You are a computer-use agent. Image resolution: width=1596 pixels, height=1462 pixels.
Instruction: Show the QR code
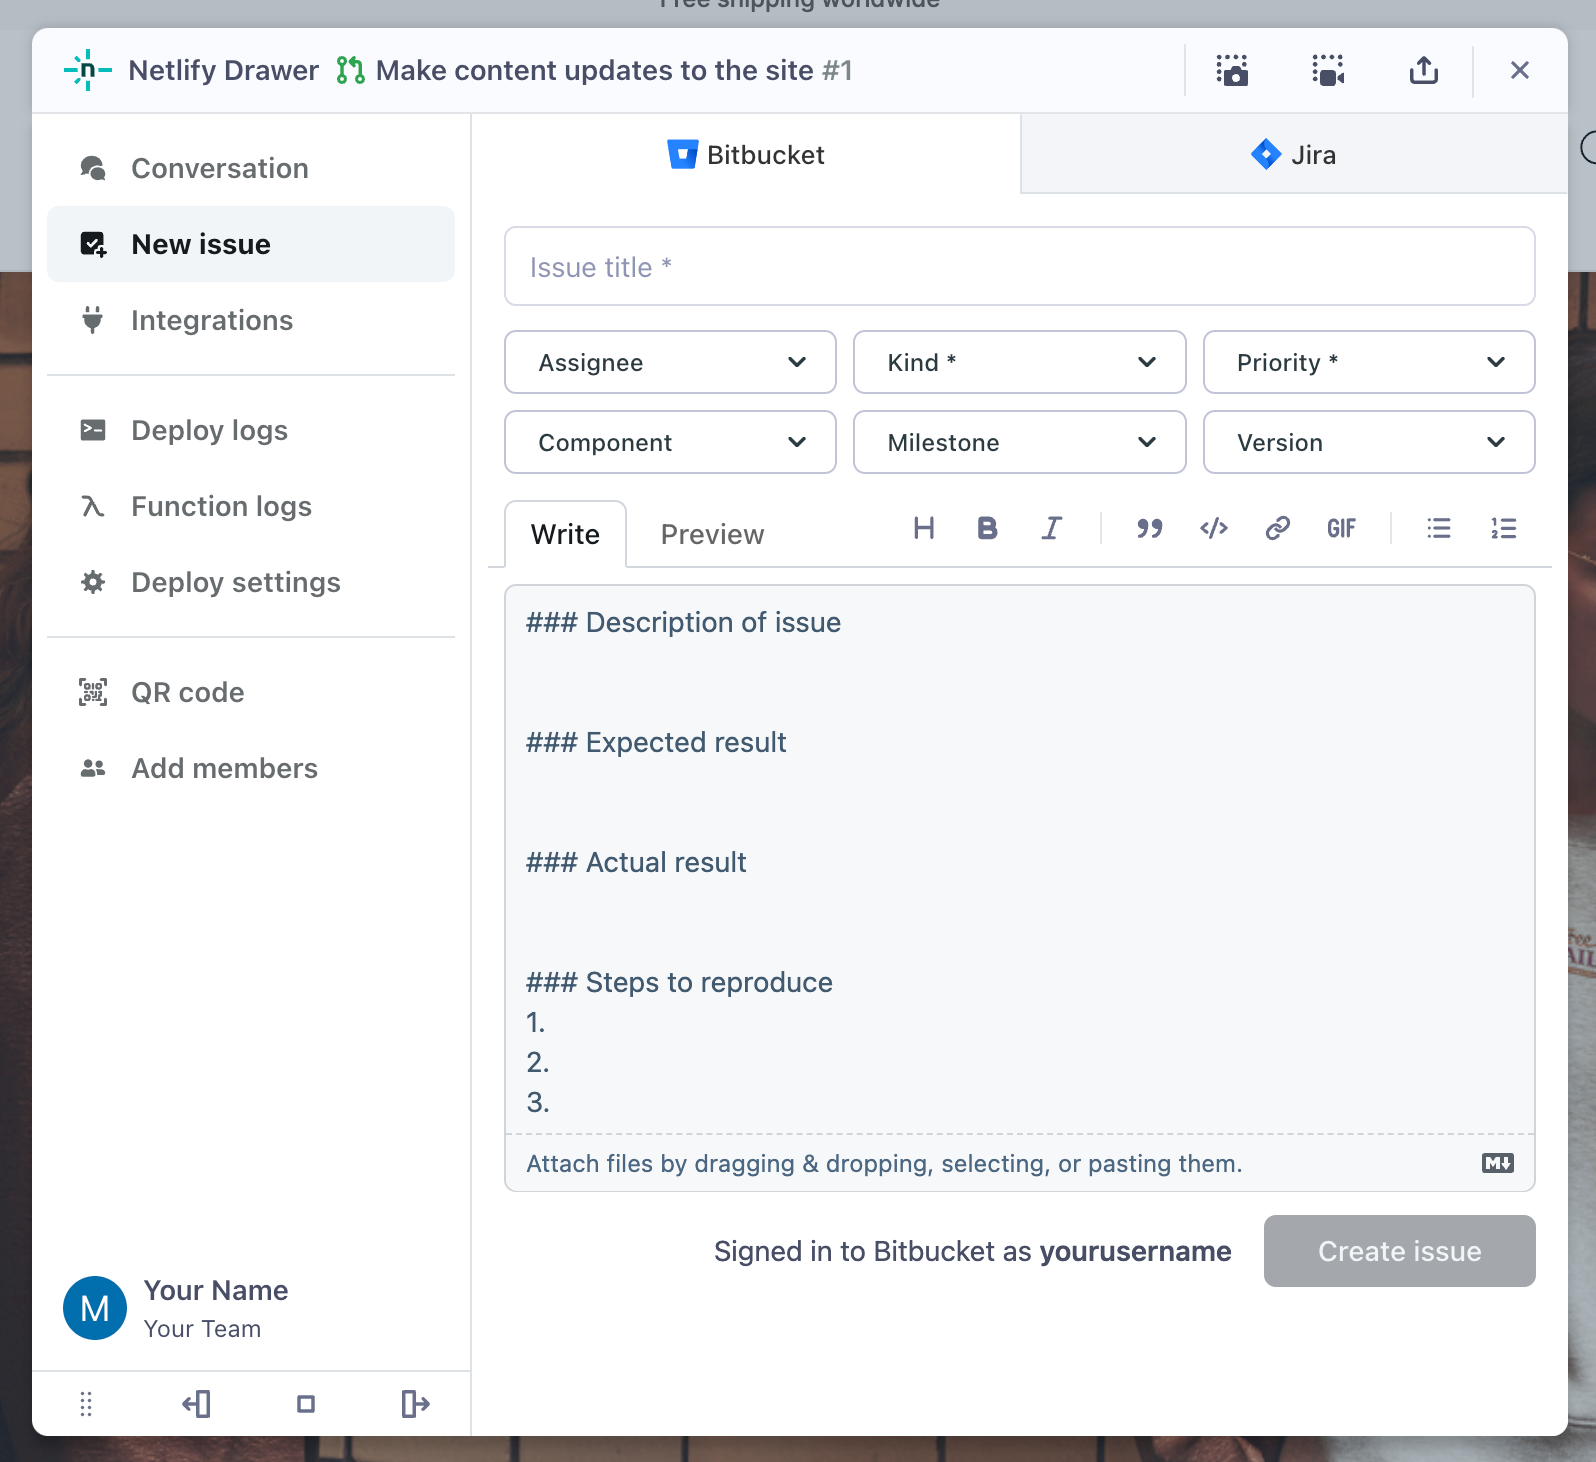tap(251, 692)
